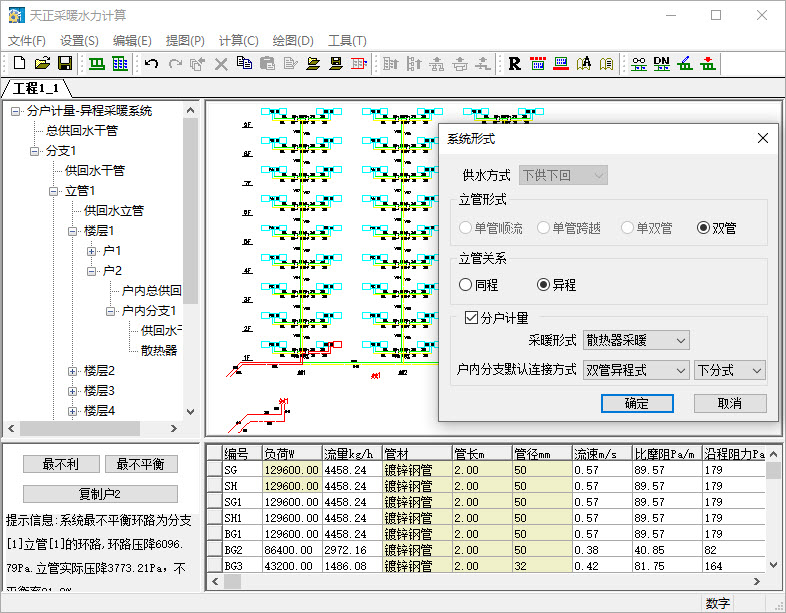Click the 最不平衡 button
Screen dimensions: 786x613
click(x=141, y=464)
